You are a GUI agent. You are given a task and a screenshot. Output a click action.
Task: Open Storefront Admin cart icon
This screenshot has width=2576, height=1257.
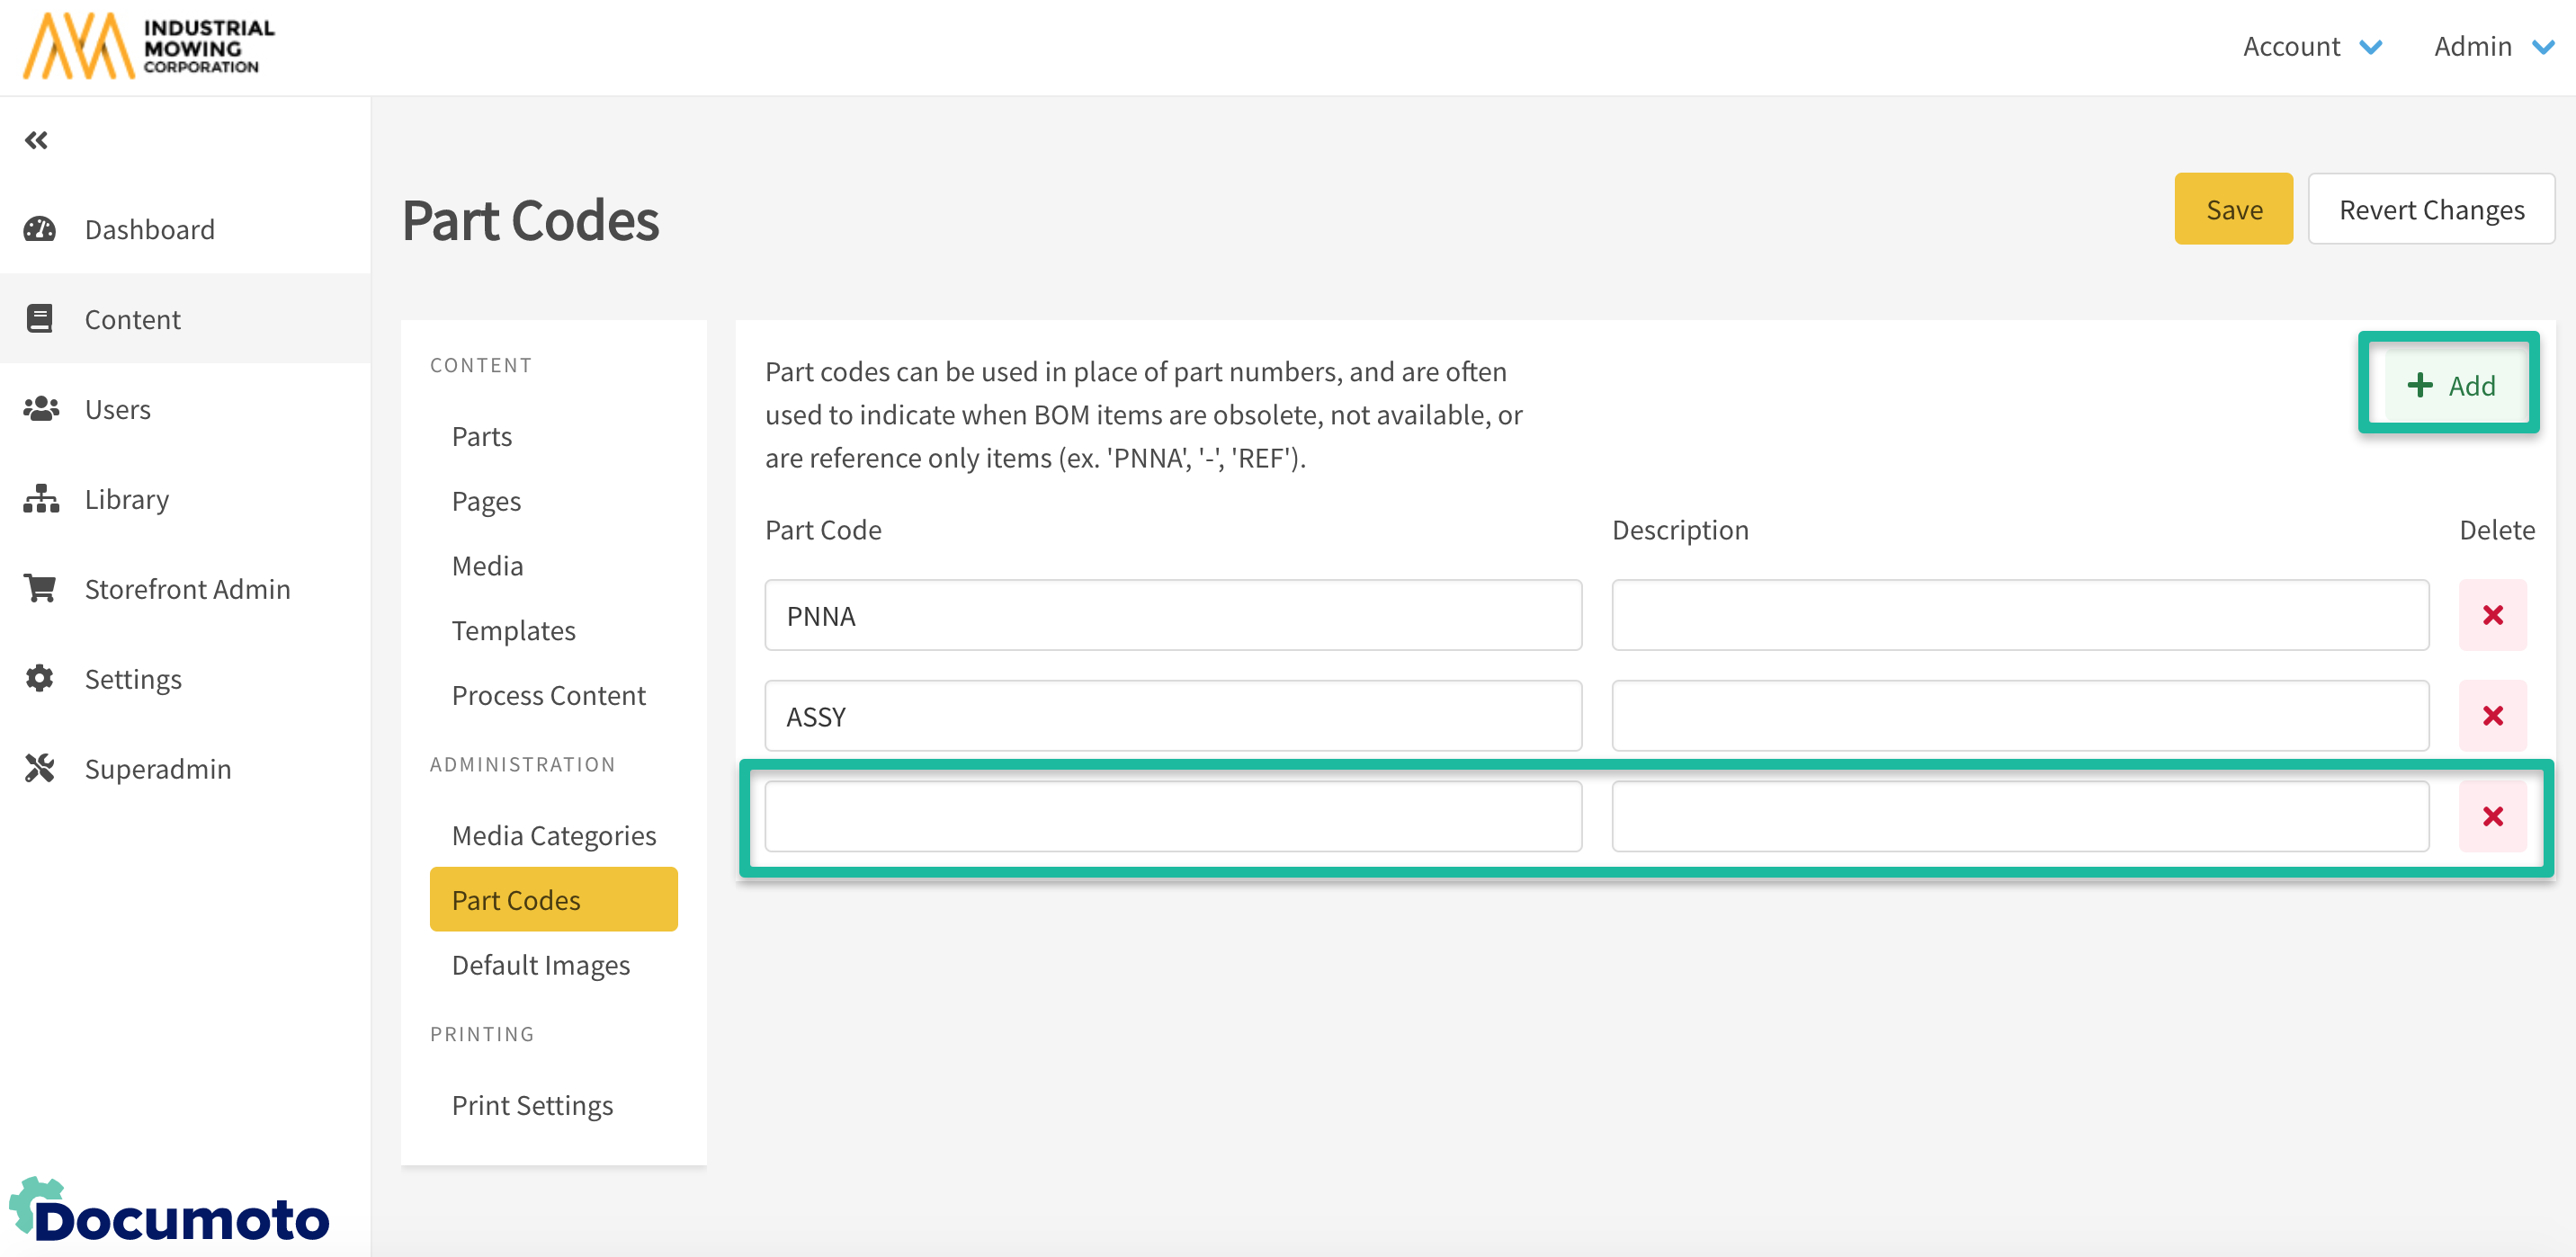coord(40,589)
